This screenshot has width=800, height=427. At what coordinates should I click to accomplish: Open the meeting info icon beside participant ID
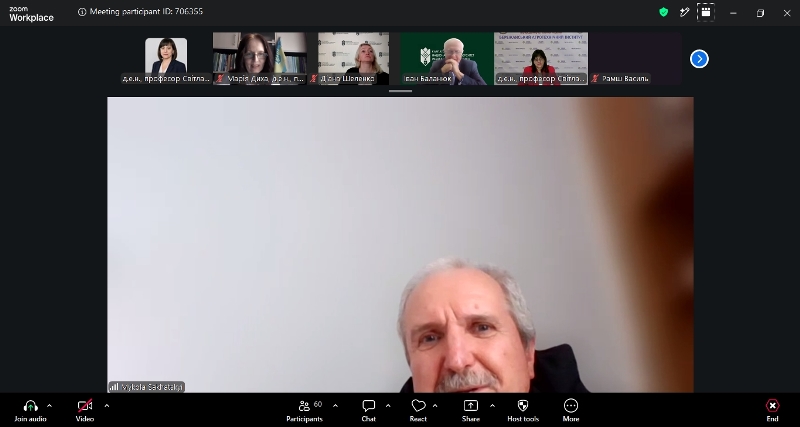(82, 12)
